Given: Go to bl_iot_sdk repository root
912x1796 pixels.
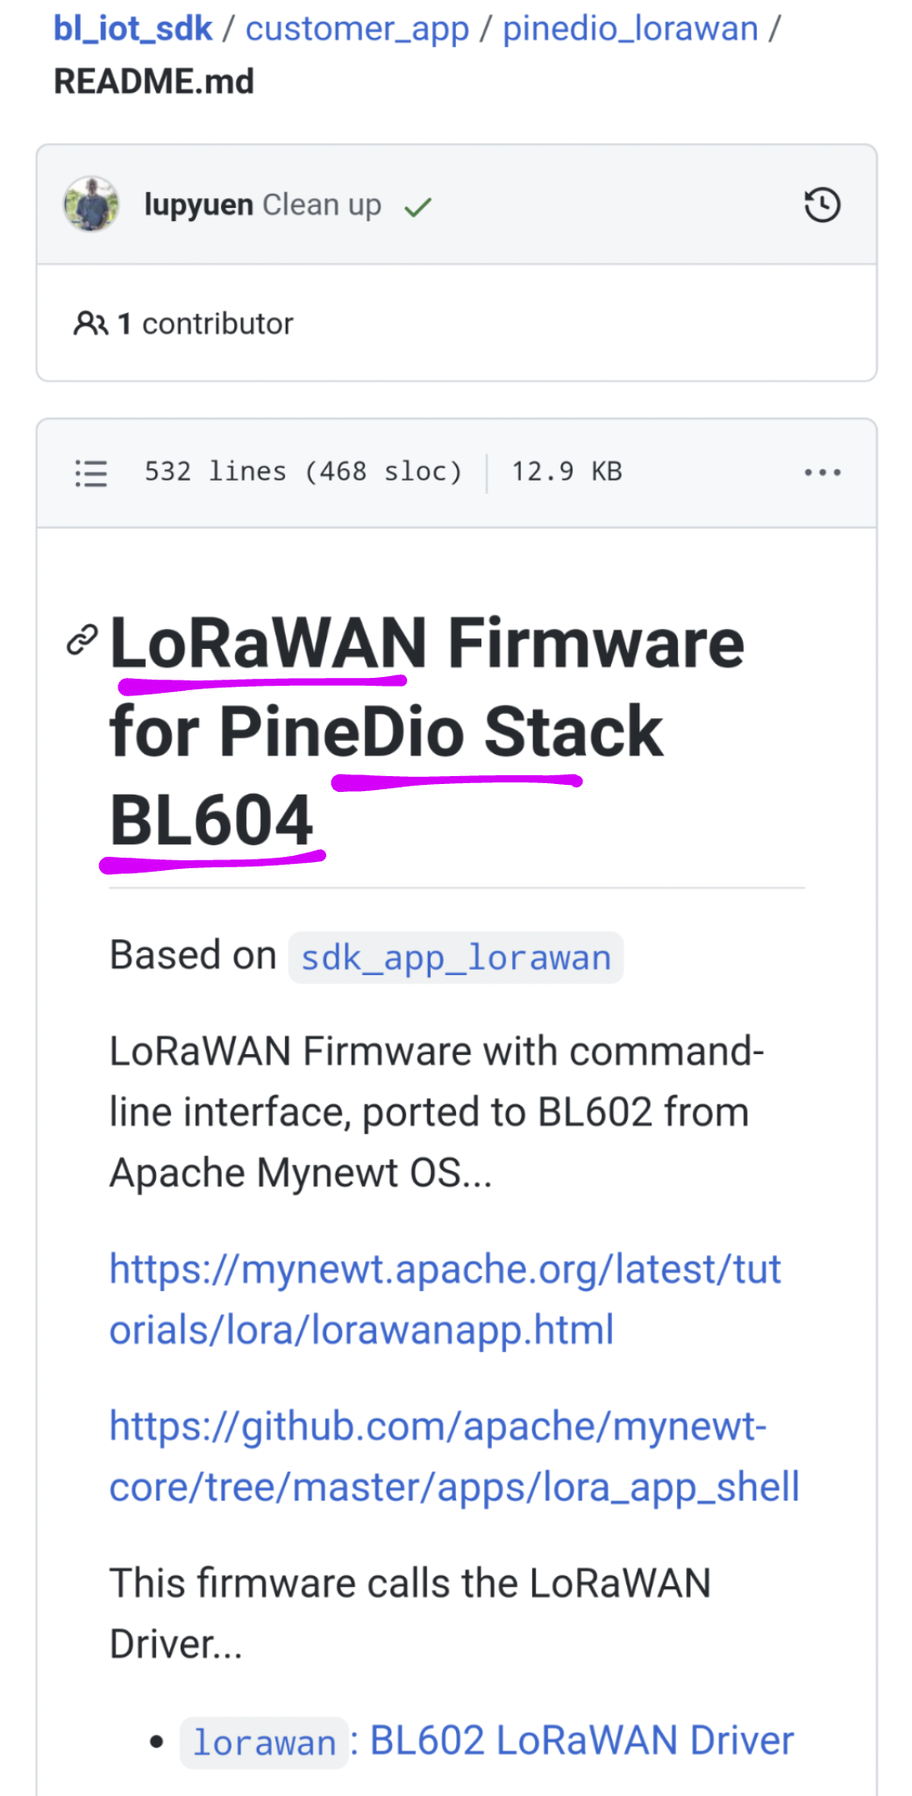Looking at the screenshot, I should point(133,29).
